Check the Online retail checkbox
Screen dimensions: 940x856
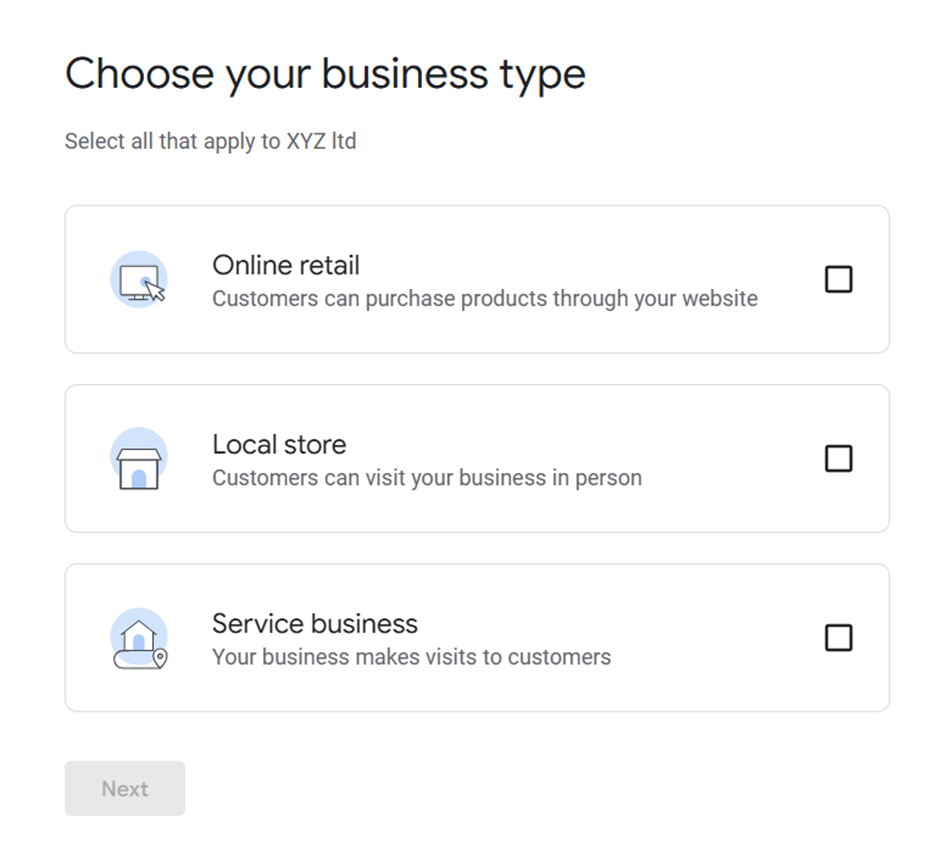[x=838, y=280]
